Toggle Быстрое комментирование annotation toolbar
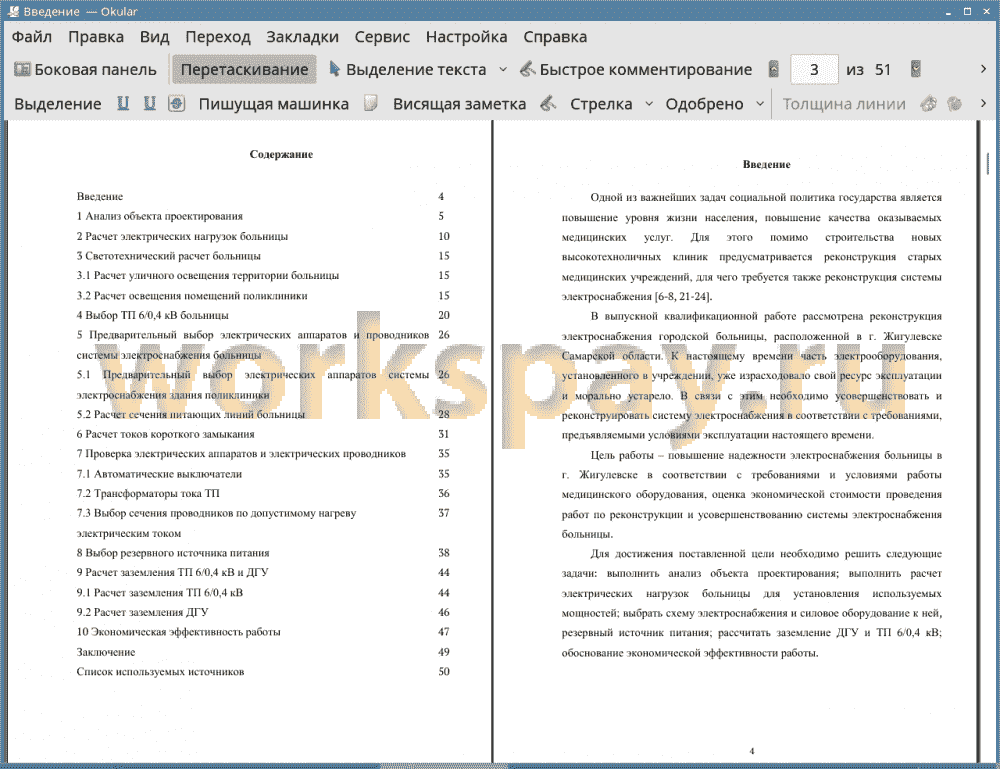This screenshot has width=1000, height=769. (636, 70)
